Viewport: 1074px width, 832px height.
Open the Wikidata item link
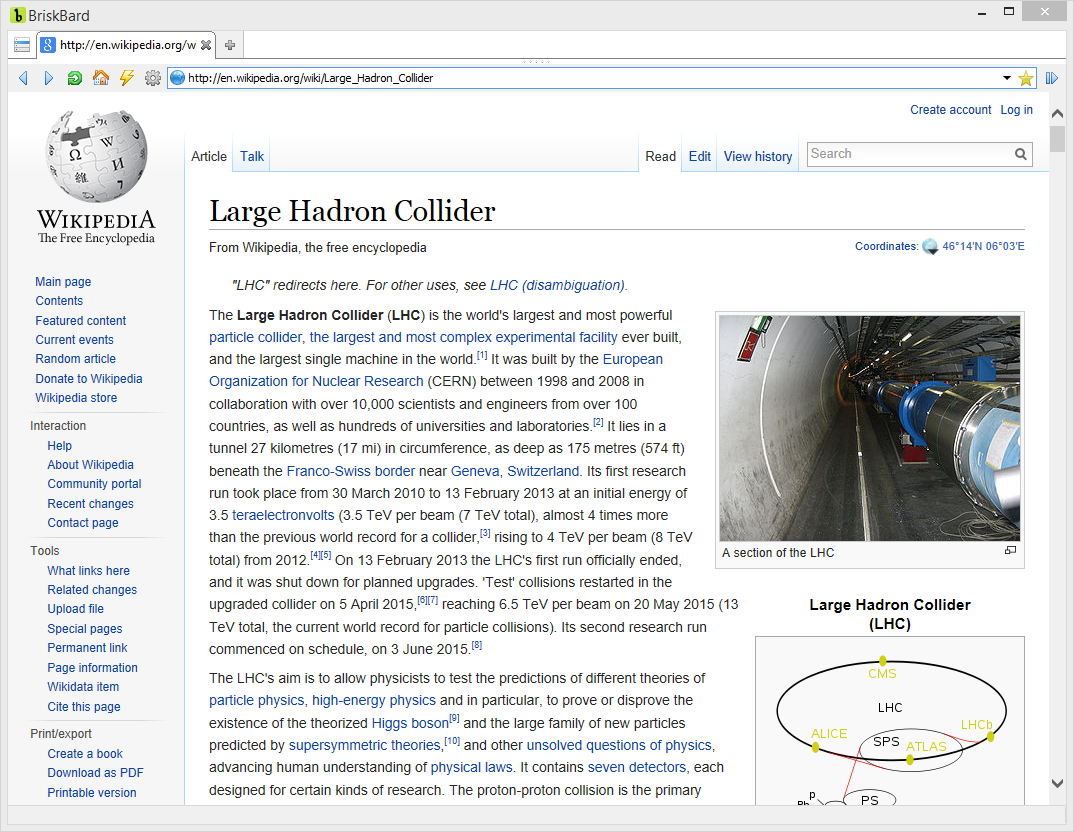[83, 686]
